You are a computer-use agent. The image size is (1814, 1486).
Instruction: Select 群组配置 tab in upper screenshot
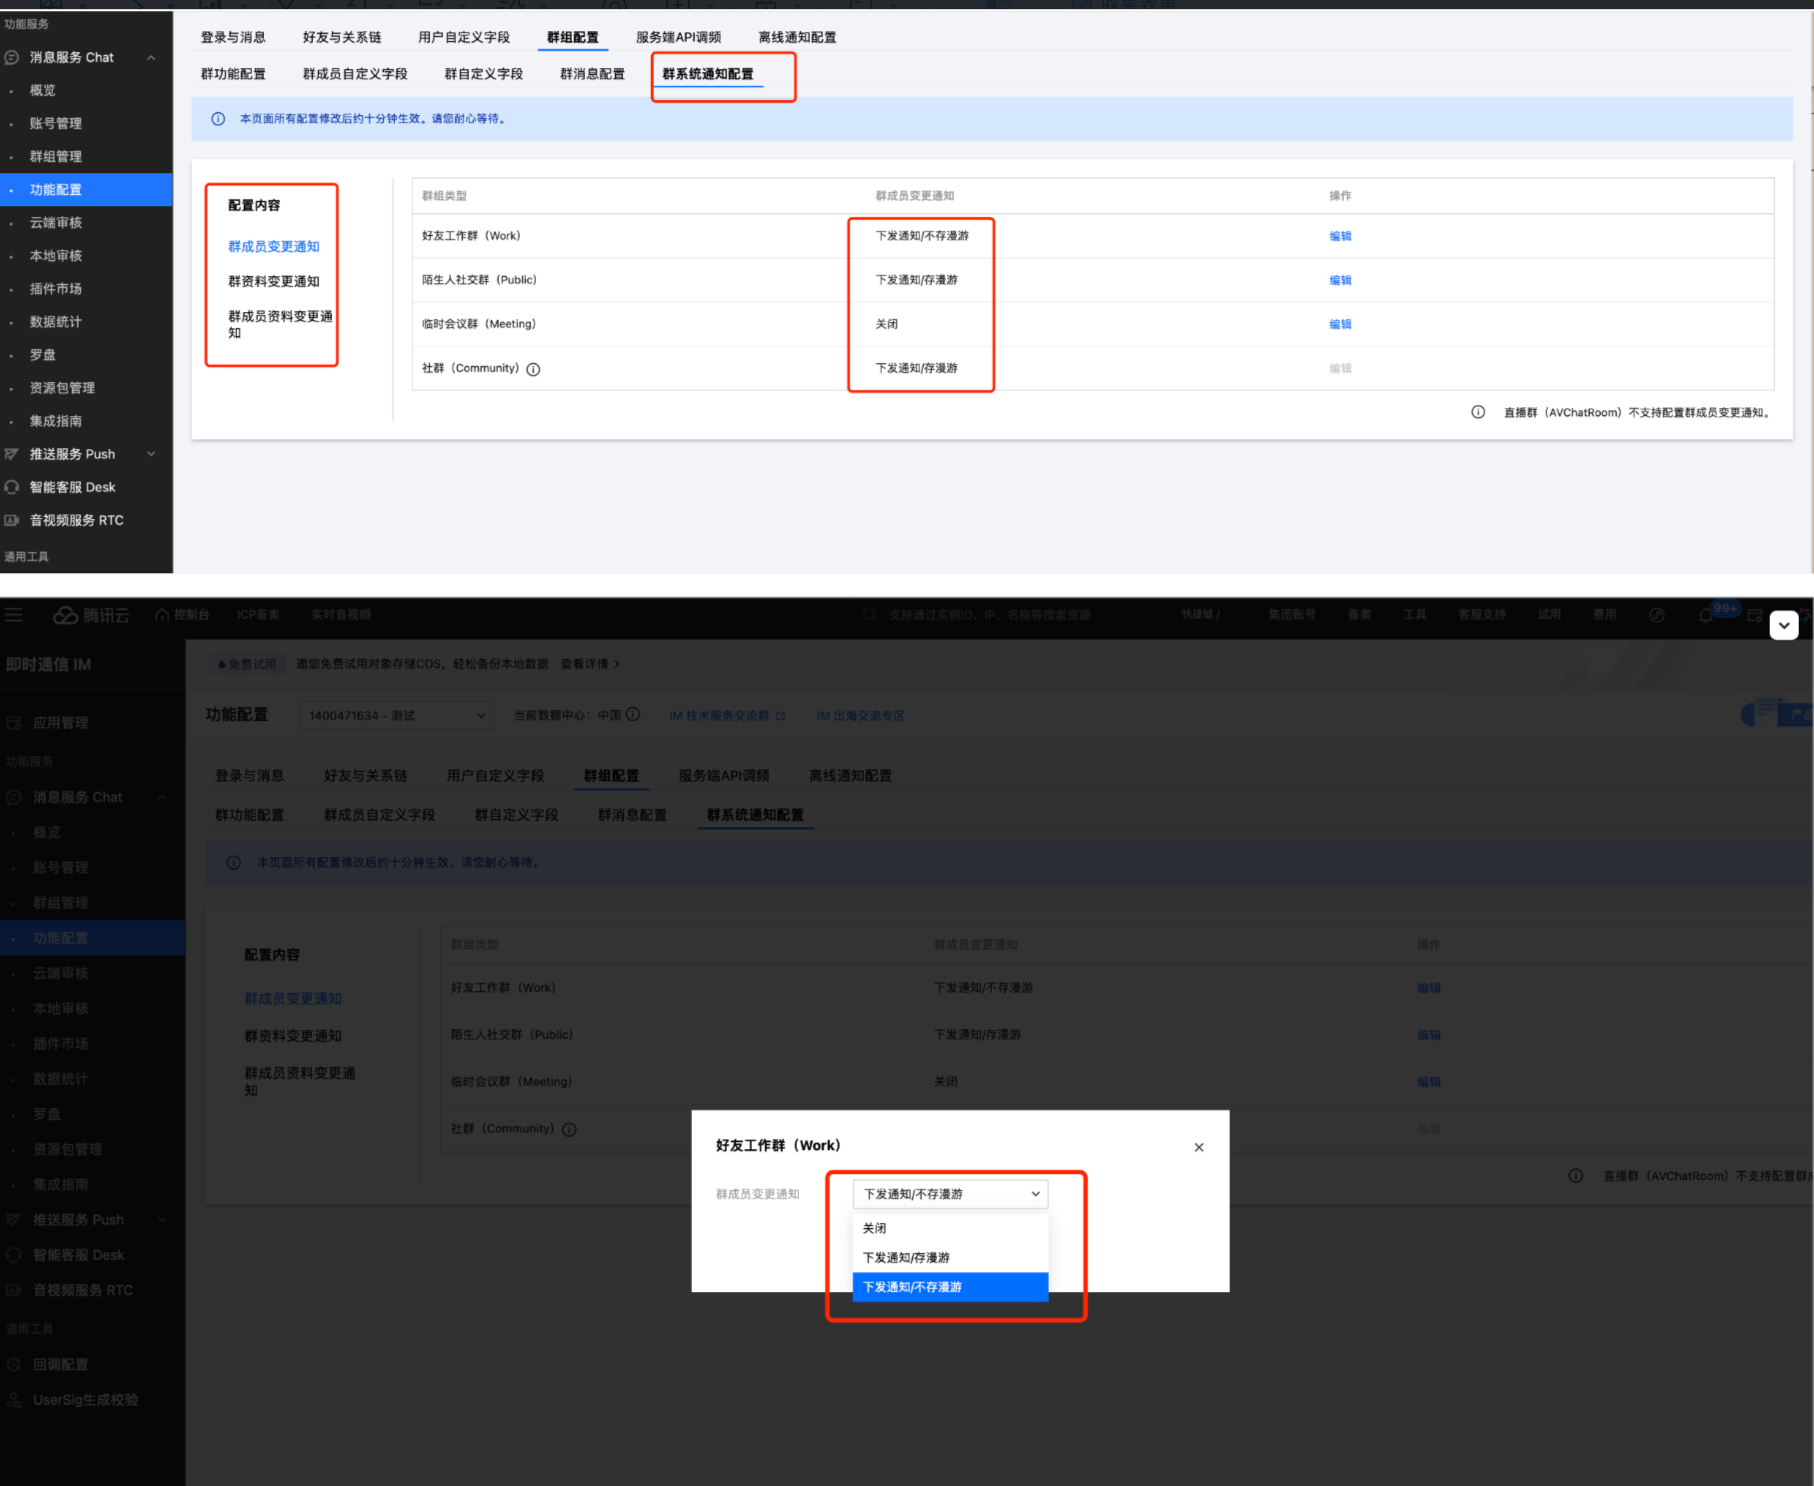click(573, 37)
